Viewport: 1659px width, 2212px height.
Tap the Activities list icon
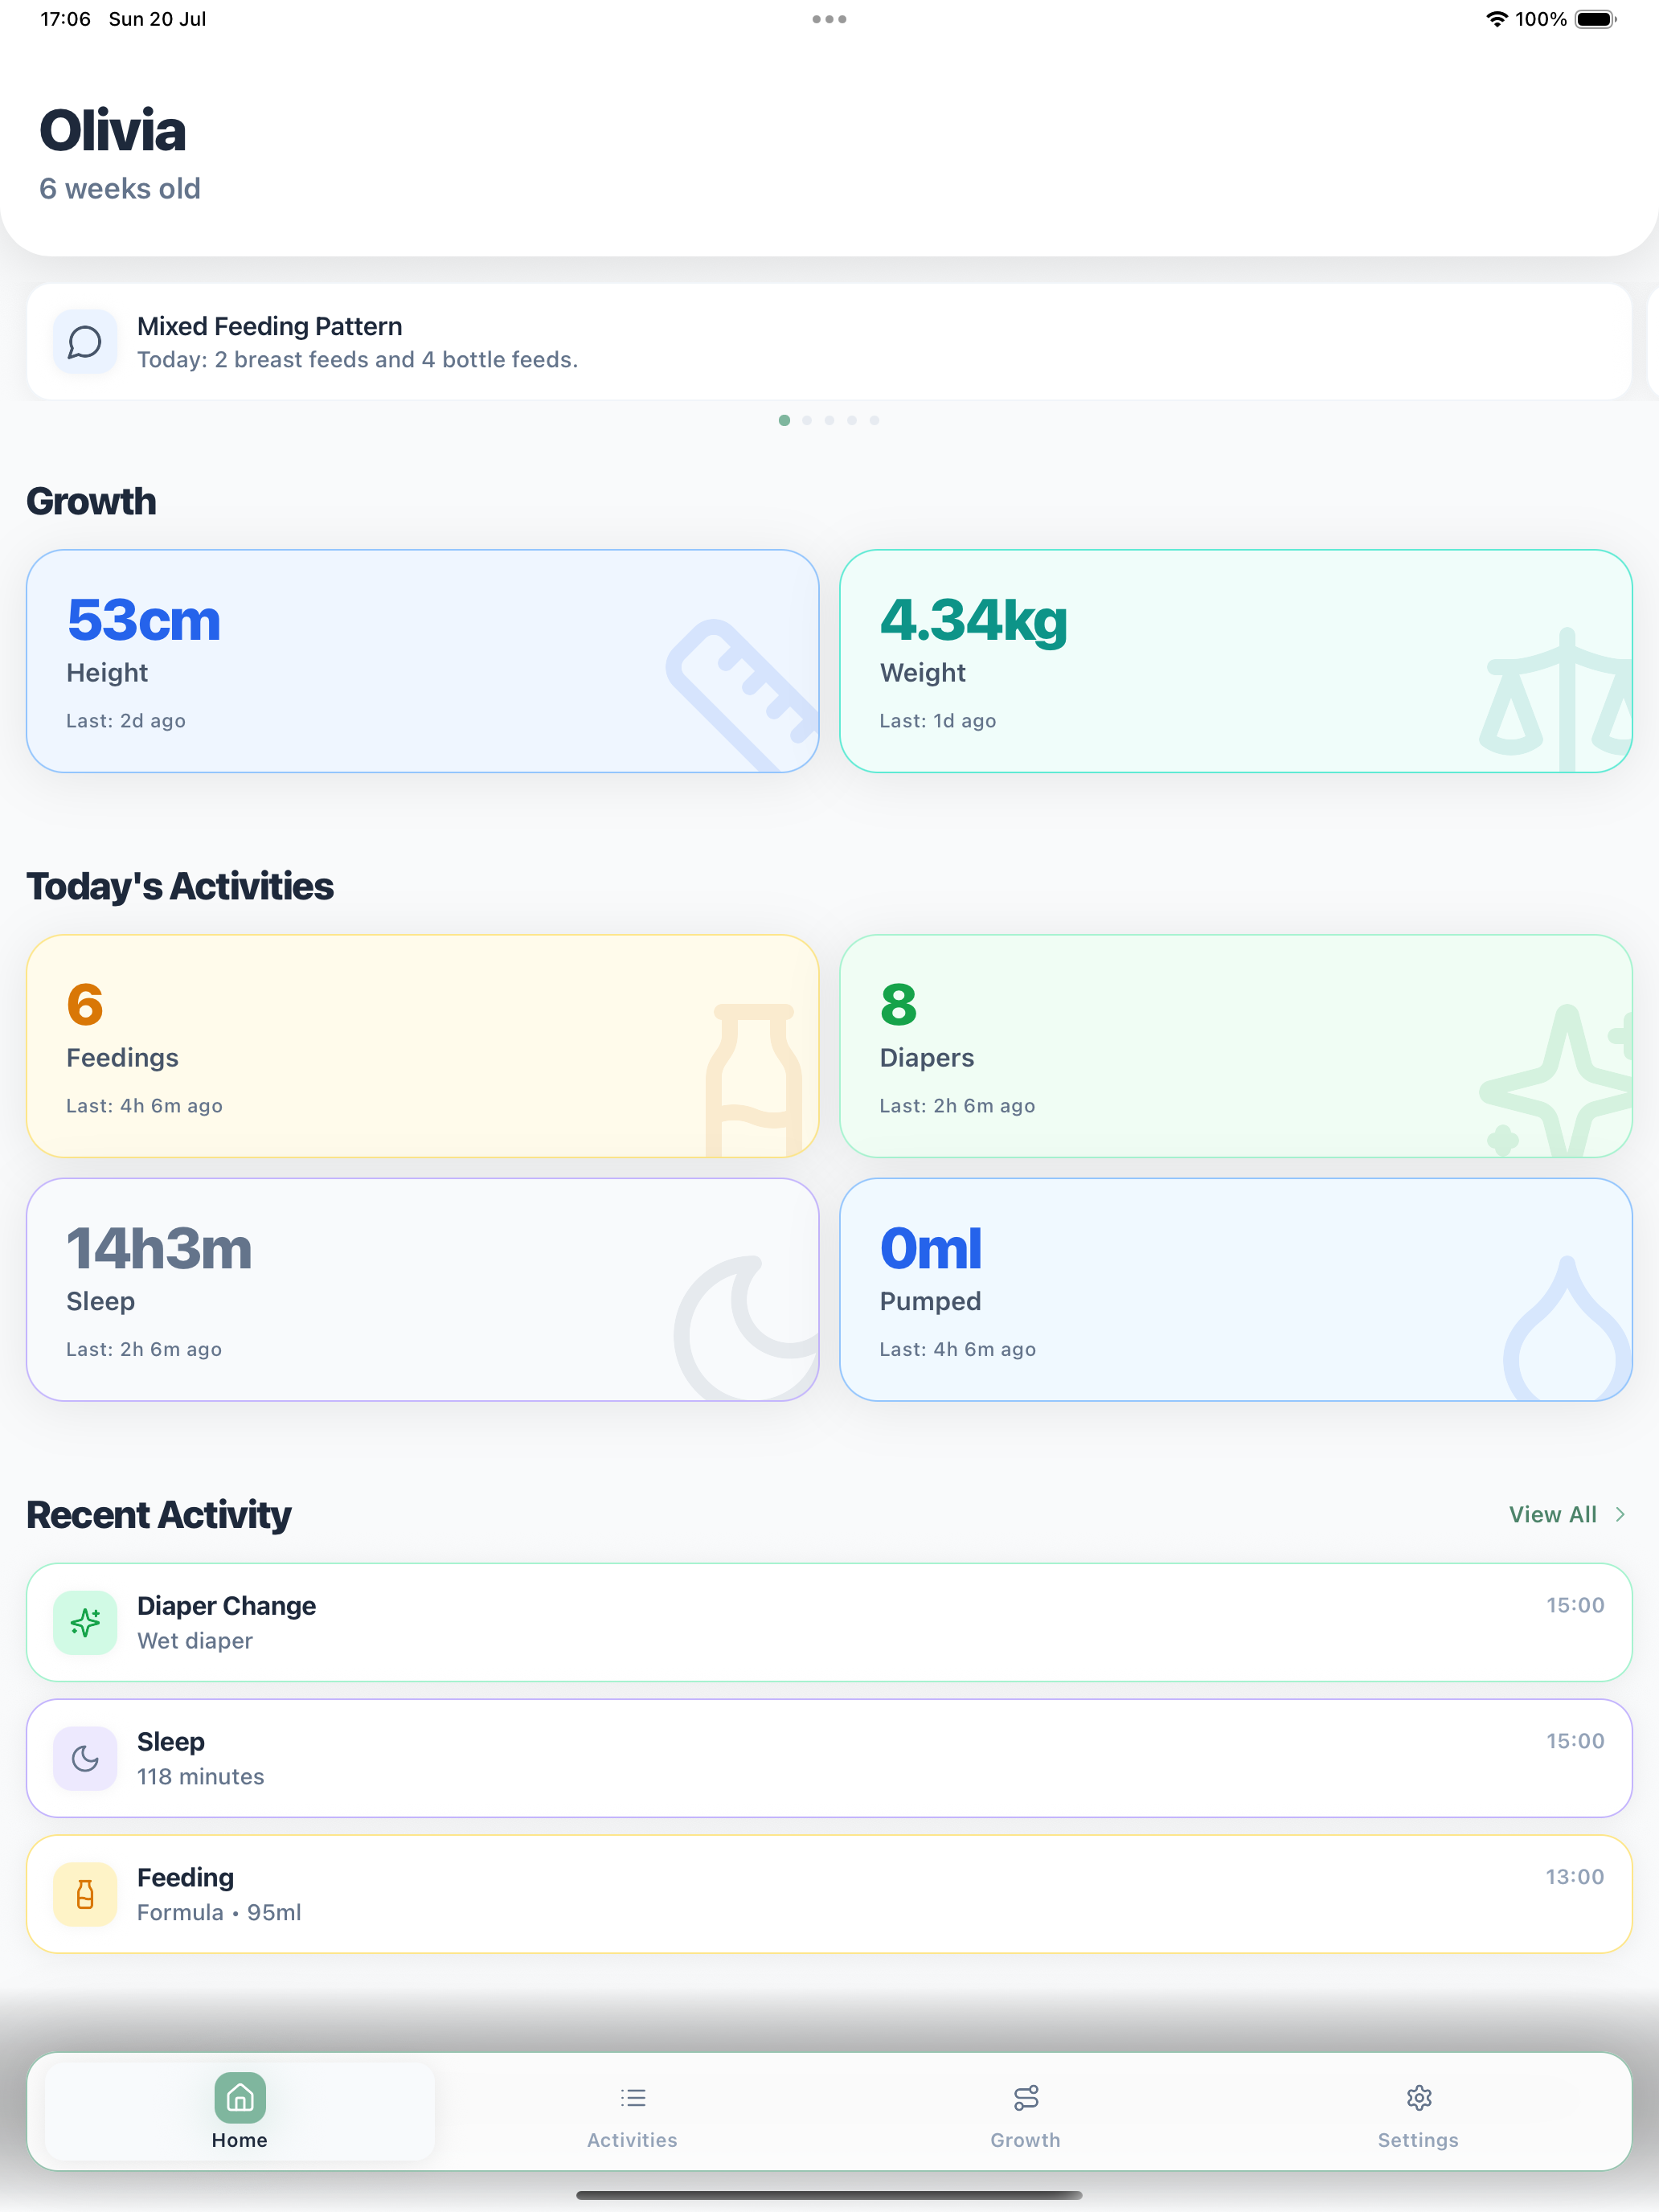(x=633, y=2097)
